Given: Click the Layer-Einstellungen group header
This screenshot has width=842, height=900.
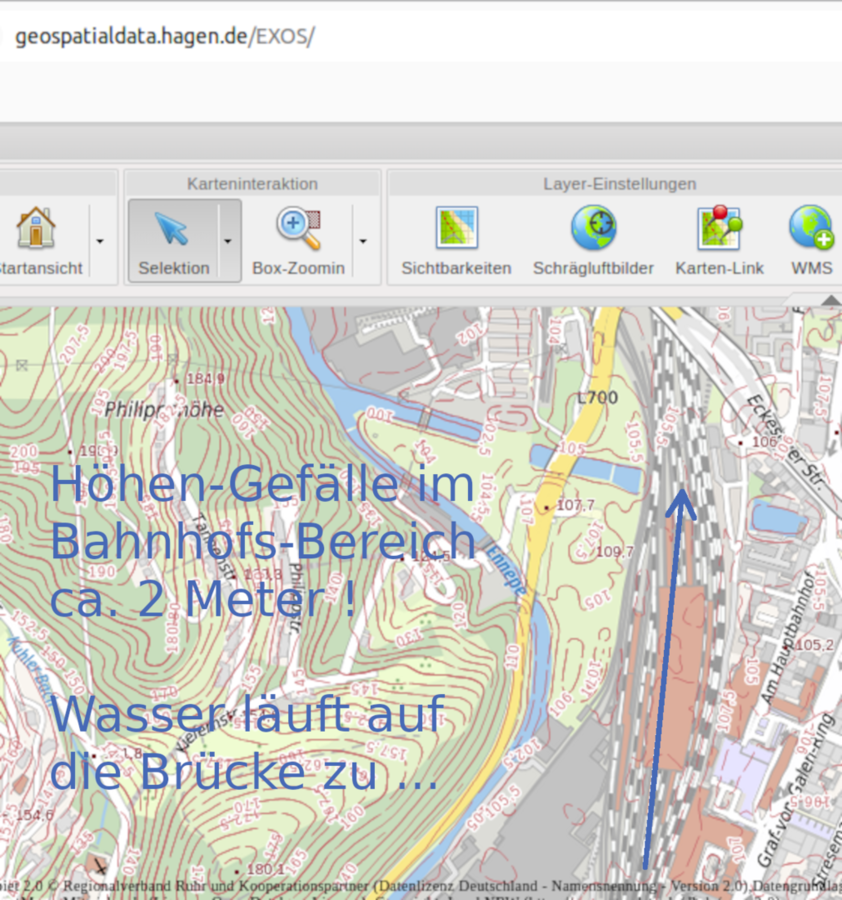Looking at the screenshot, I should [x=619, y=184].
